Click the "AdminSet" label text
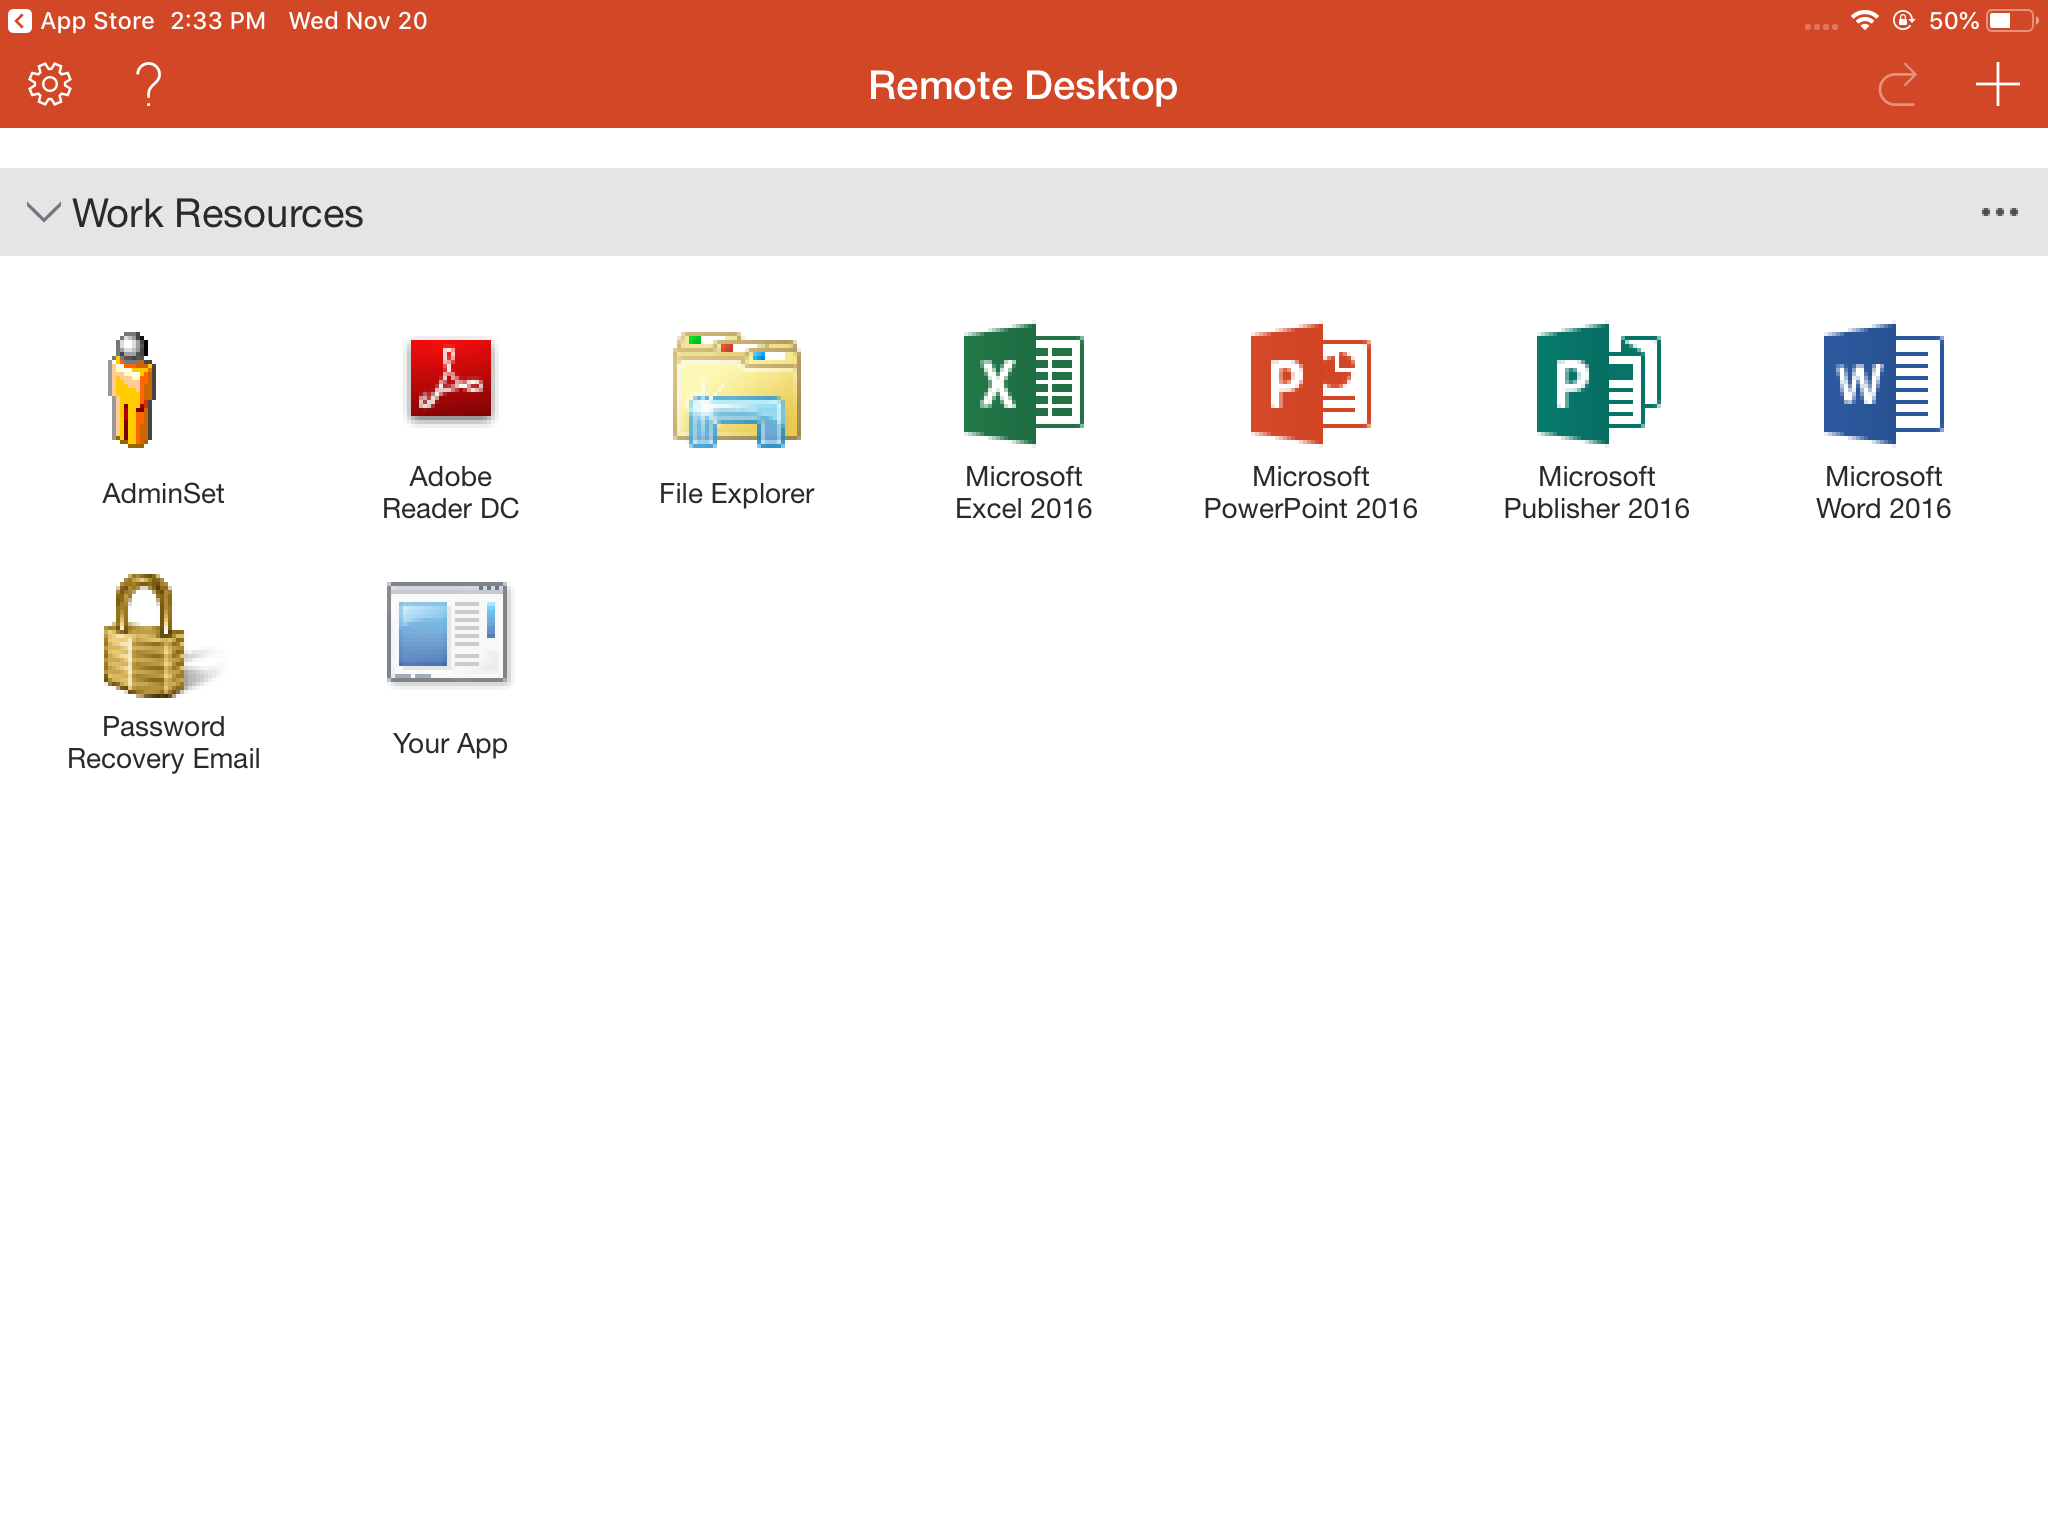 (163, 493)
